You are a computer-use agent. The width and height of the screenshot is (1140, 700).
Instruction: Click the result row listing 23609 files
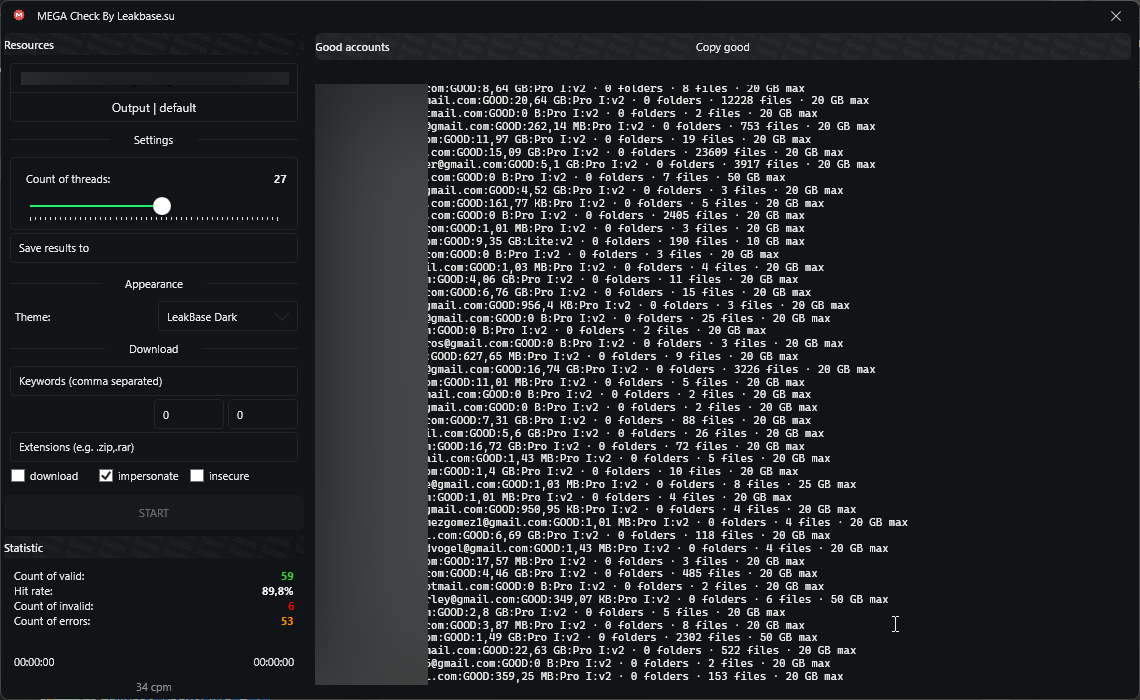pyautogui.click(x=636, y=153)
